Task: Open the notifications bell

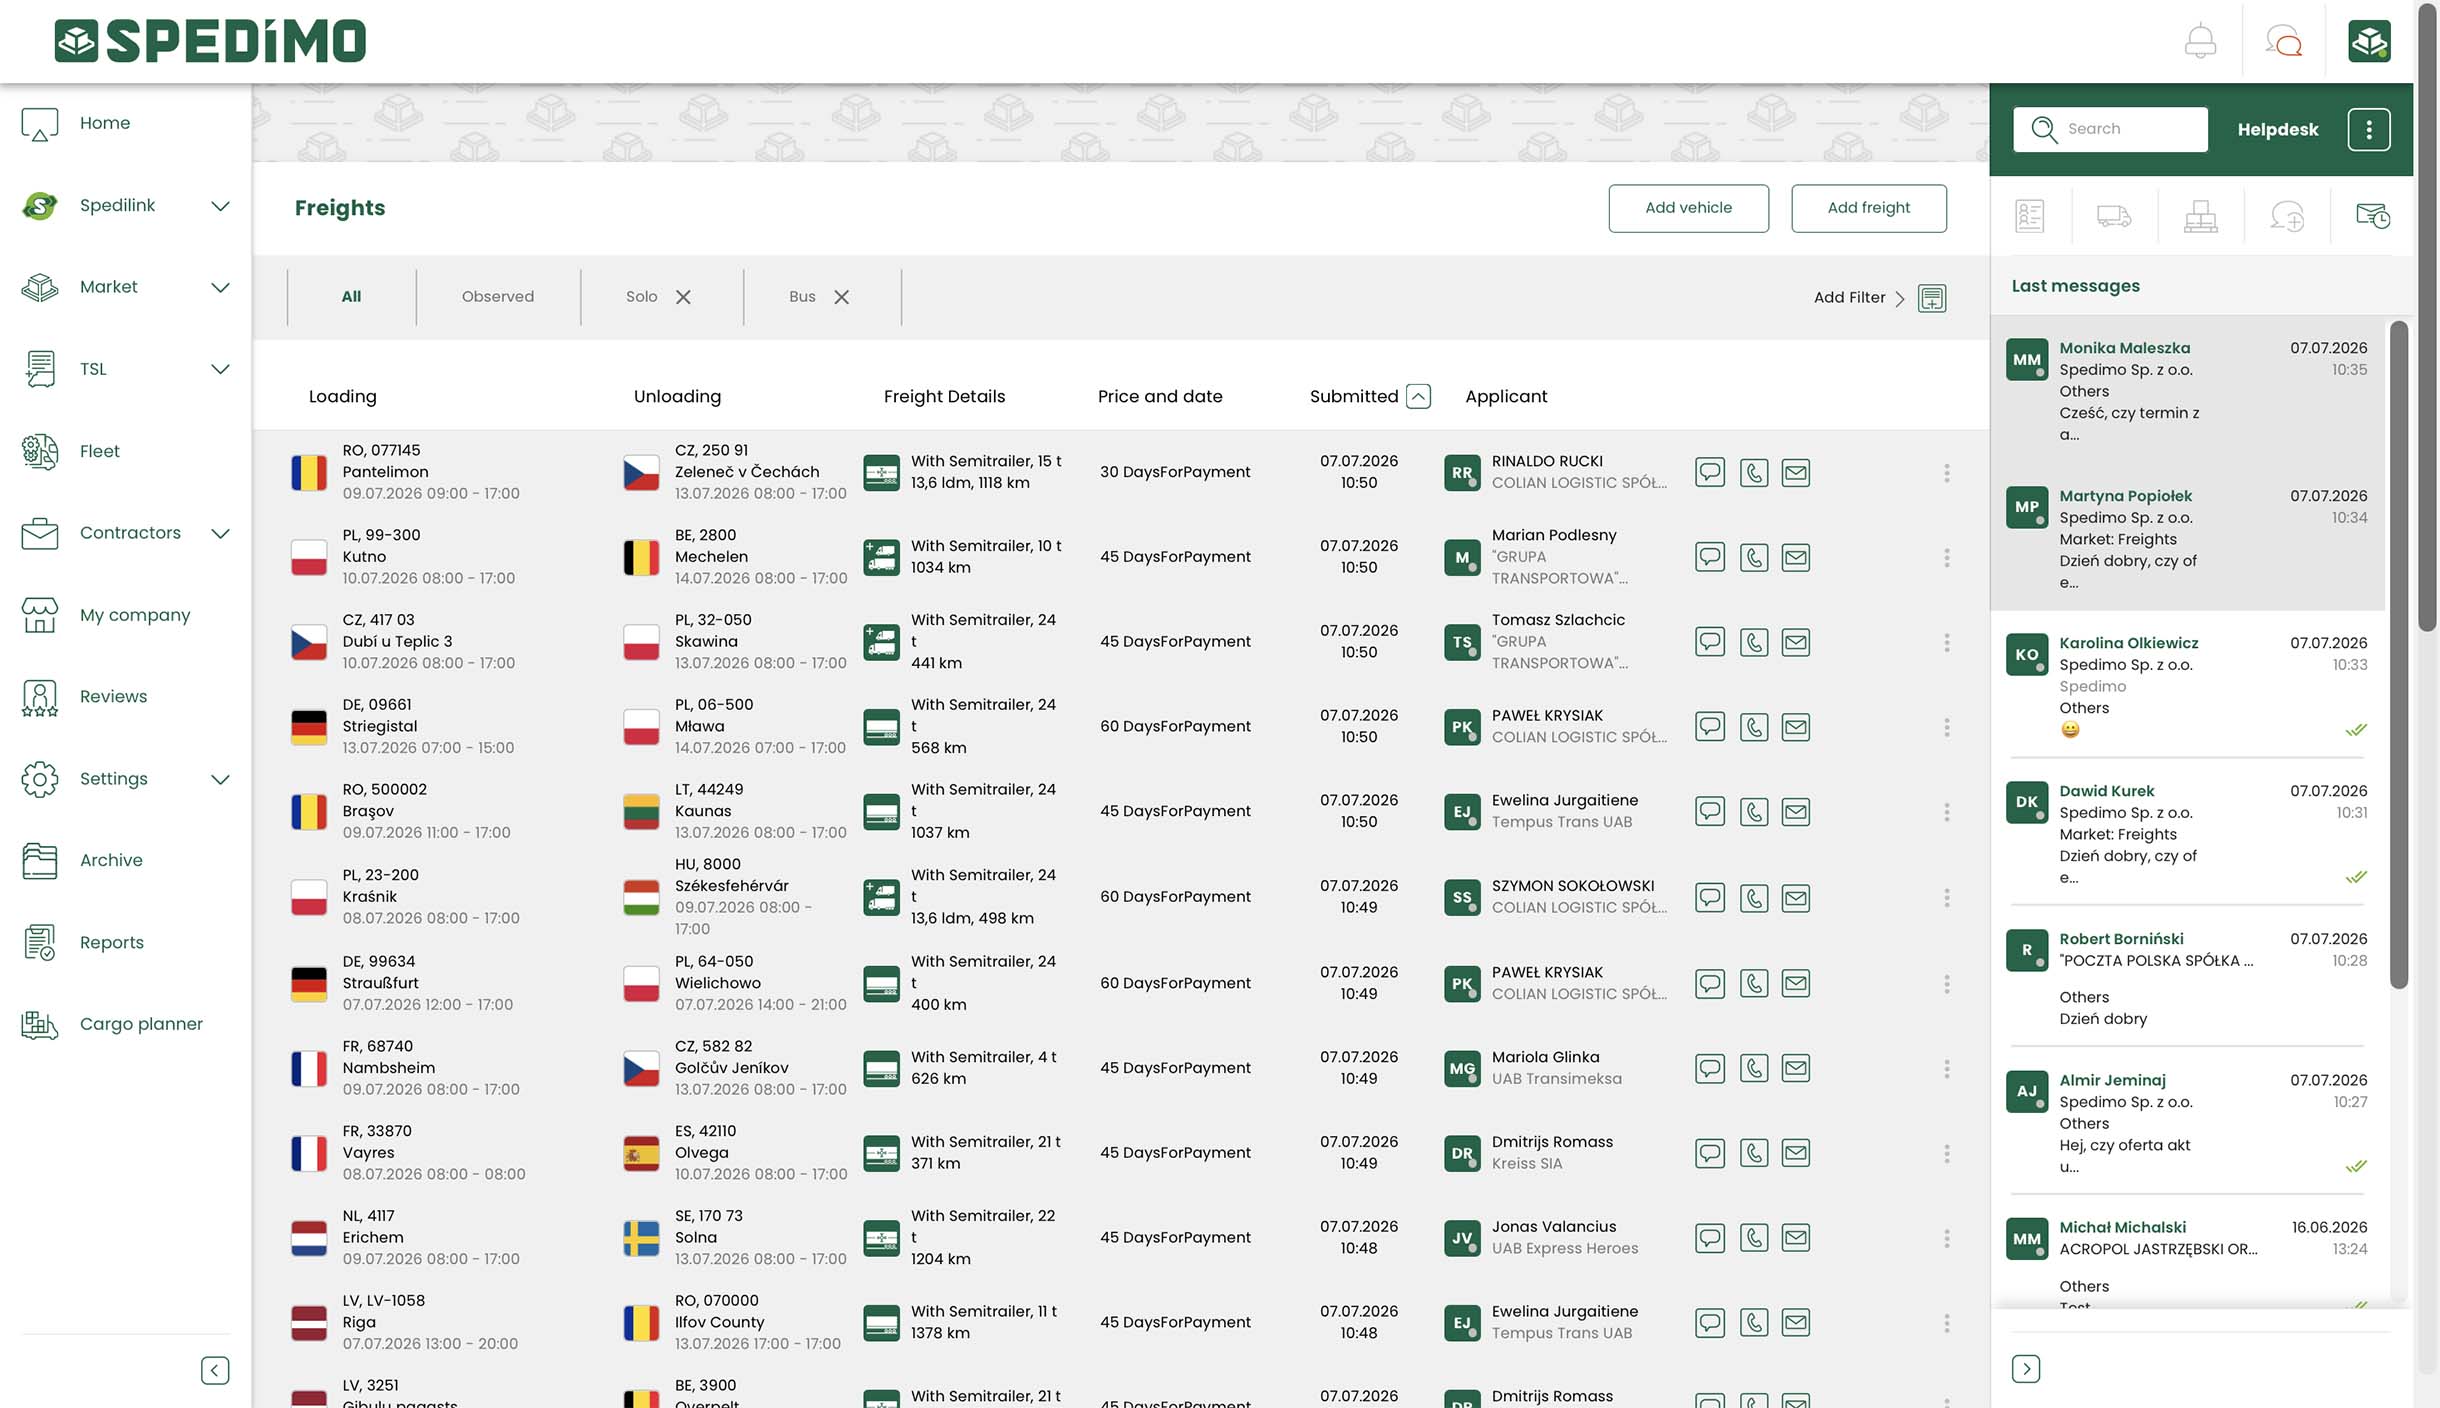Action: pyautogui.click(x=2200, y=42)
